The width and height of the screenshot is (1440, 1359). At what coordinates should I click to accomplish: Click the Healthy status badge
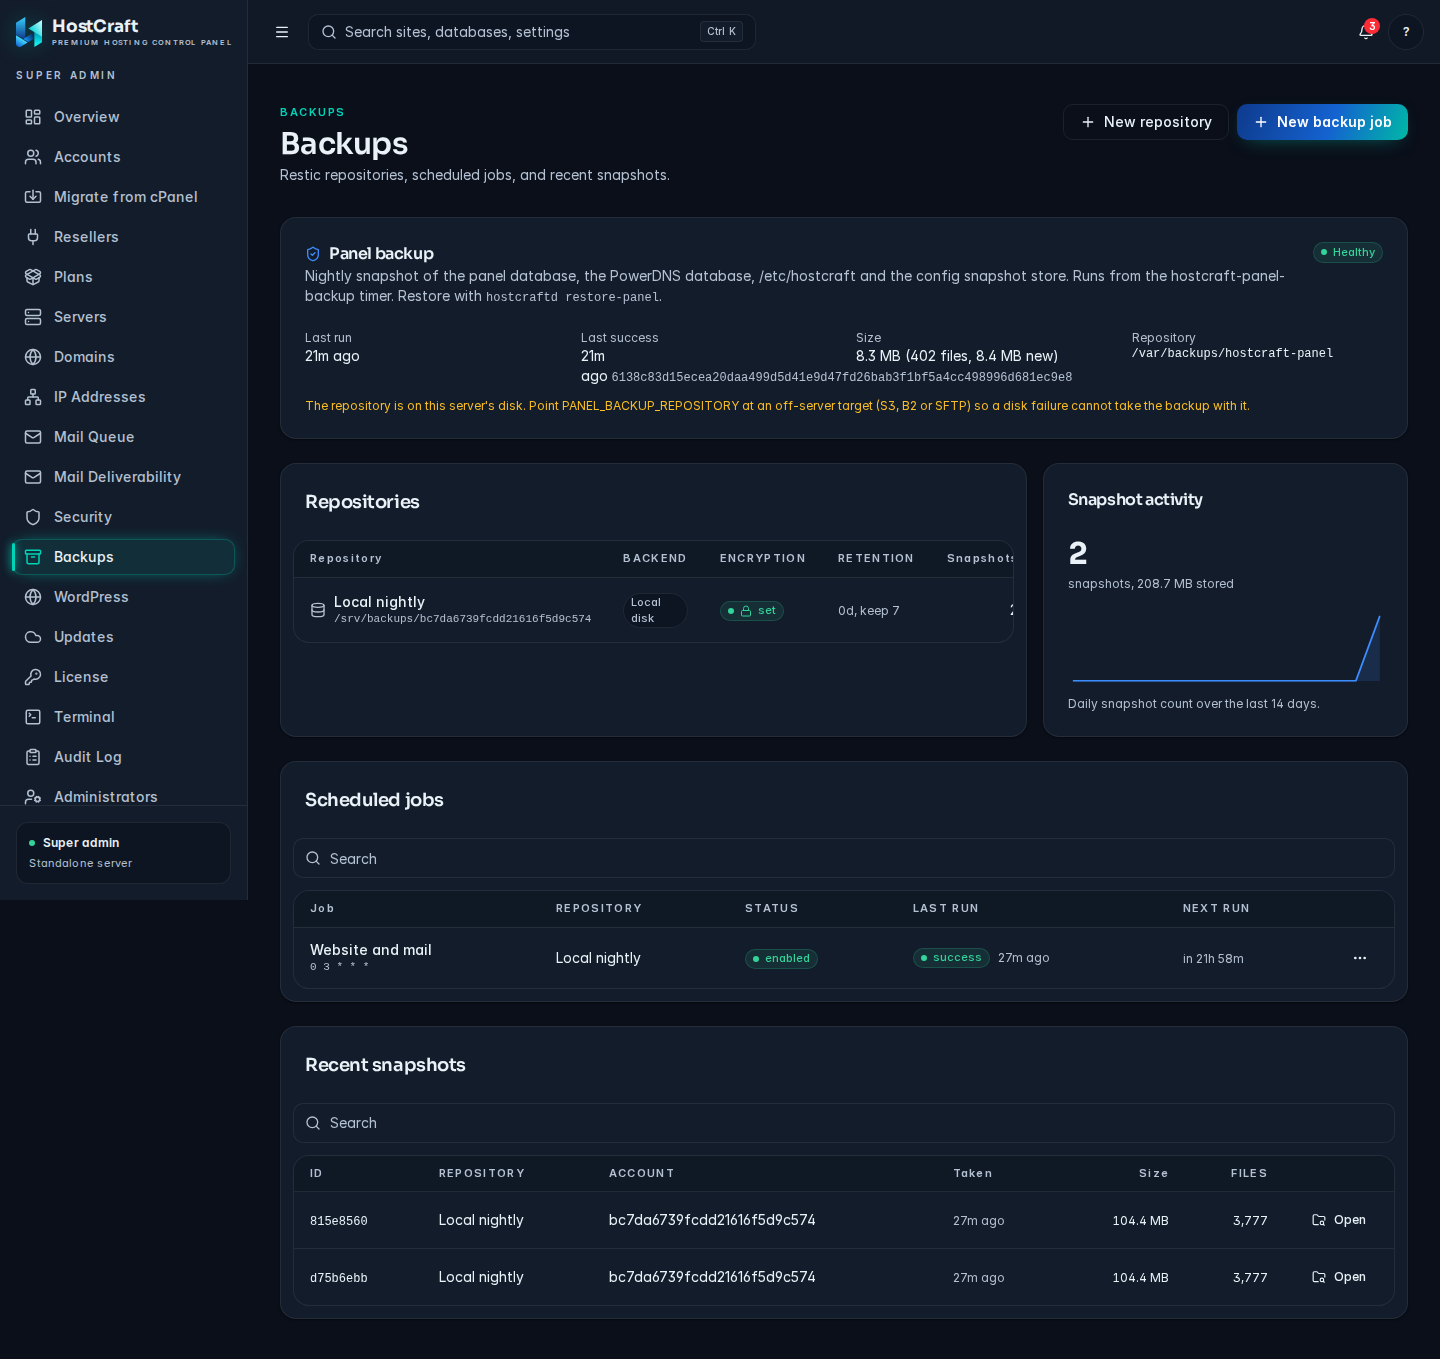point(1348,252)
